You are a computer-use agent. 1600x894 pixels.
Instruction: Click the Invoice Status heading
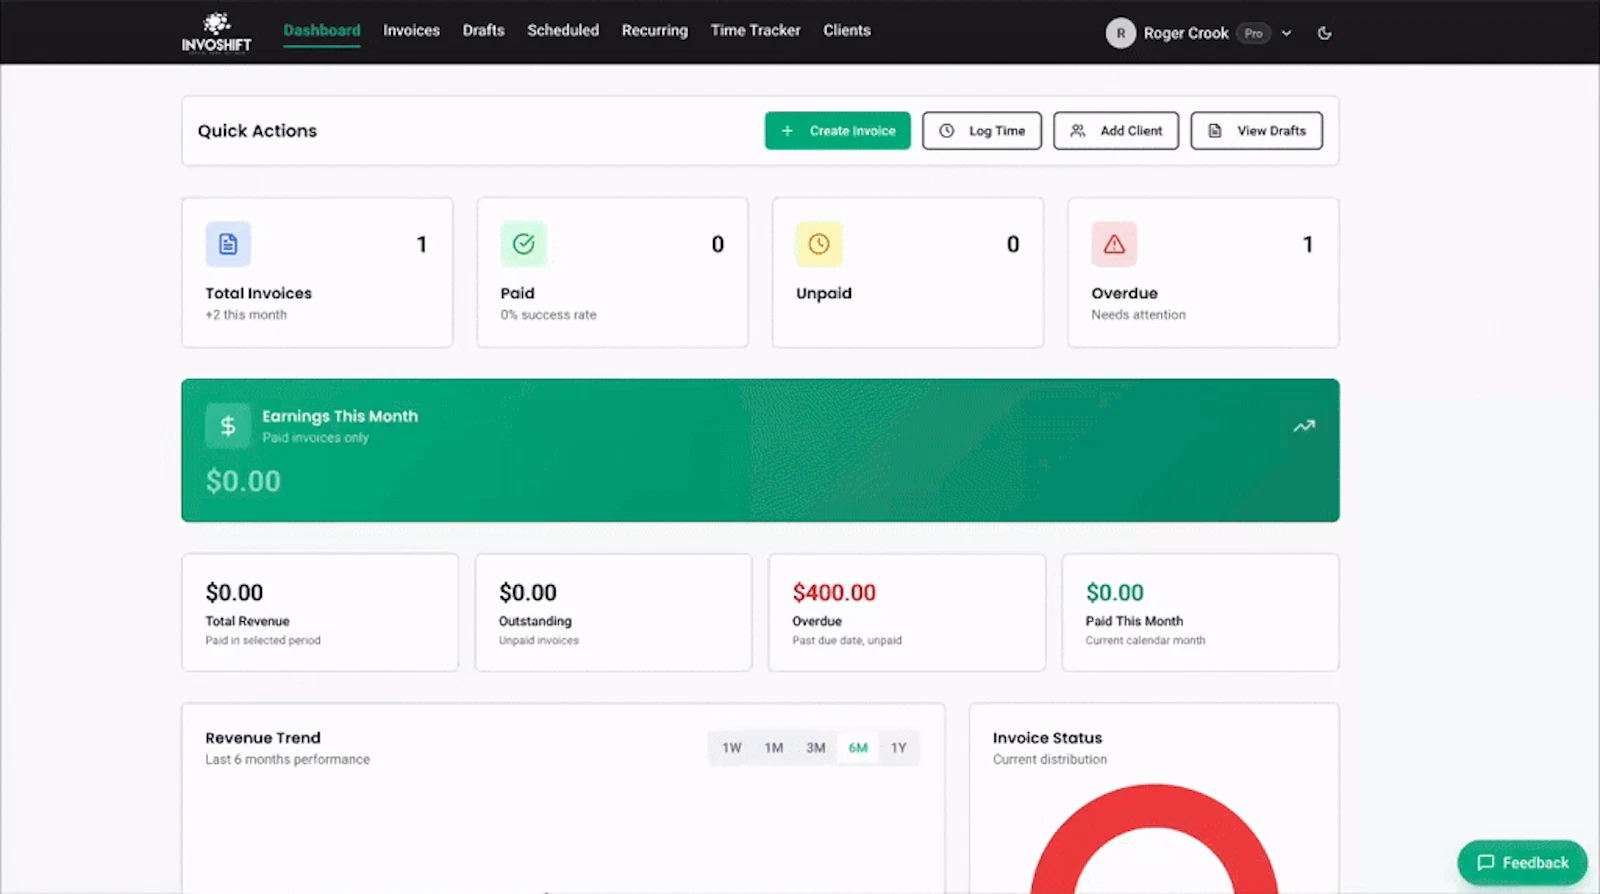[x=1047, y=738]
